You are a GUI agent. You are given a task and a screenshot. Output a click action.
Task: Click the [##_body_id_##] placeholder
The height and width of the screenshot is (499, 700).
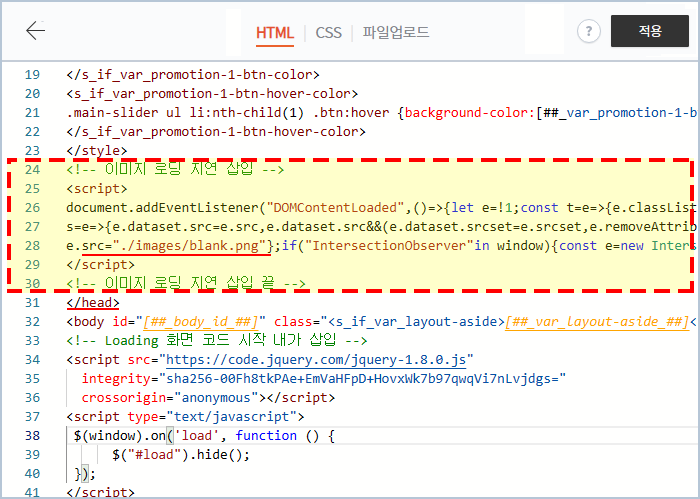(x=200, y=322)
